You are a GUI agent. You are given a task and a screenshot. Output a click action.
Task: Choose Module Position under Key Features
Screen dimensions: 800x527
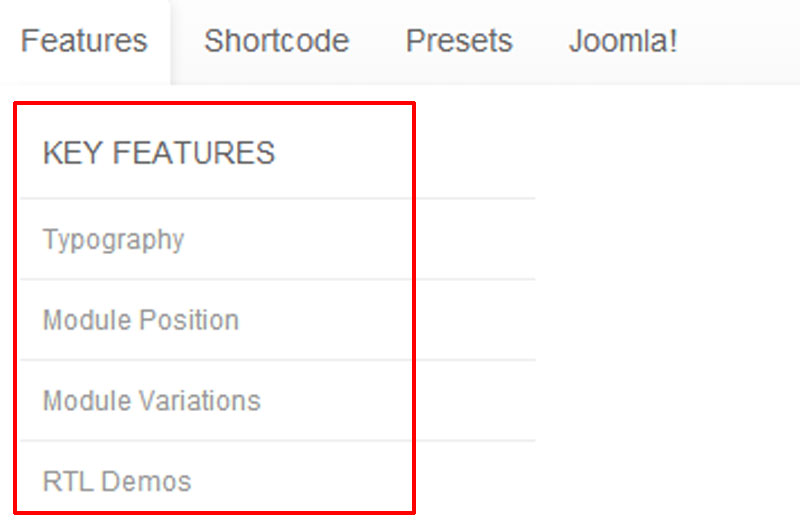tap(140, 320)
